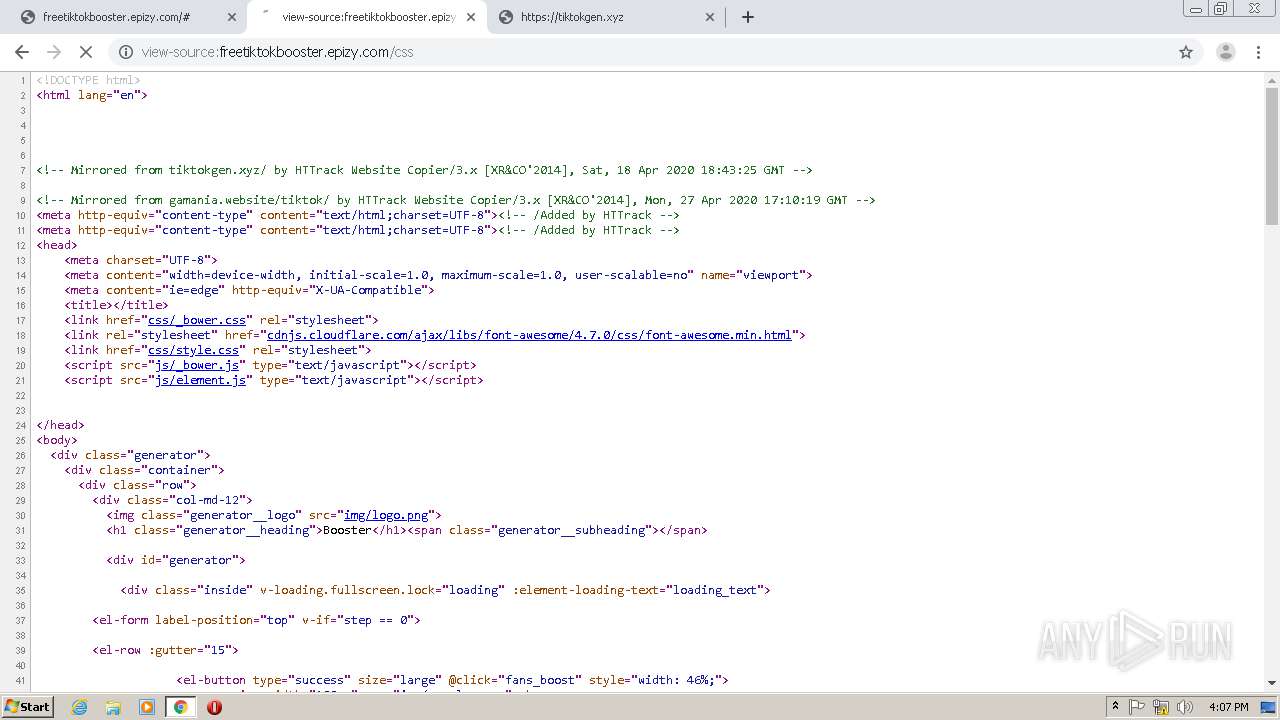Click the html lang="en" line
This screenshot has height=720, width=1280.
(x=92, y=95)
